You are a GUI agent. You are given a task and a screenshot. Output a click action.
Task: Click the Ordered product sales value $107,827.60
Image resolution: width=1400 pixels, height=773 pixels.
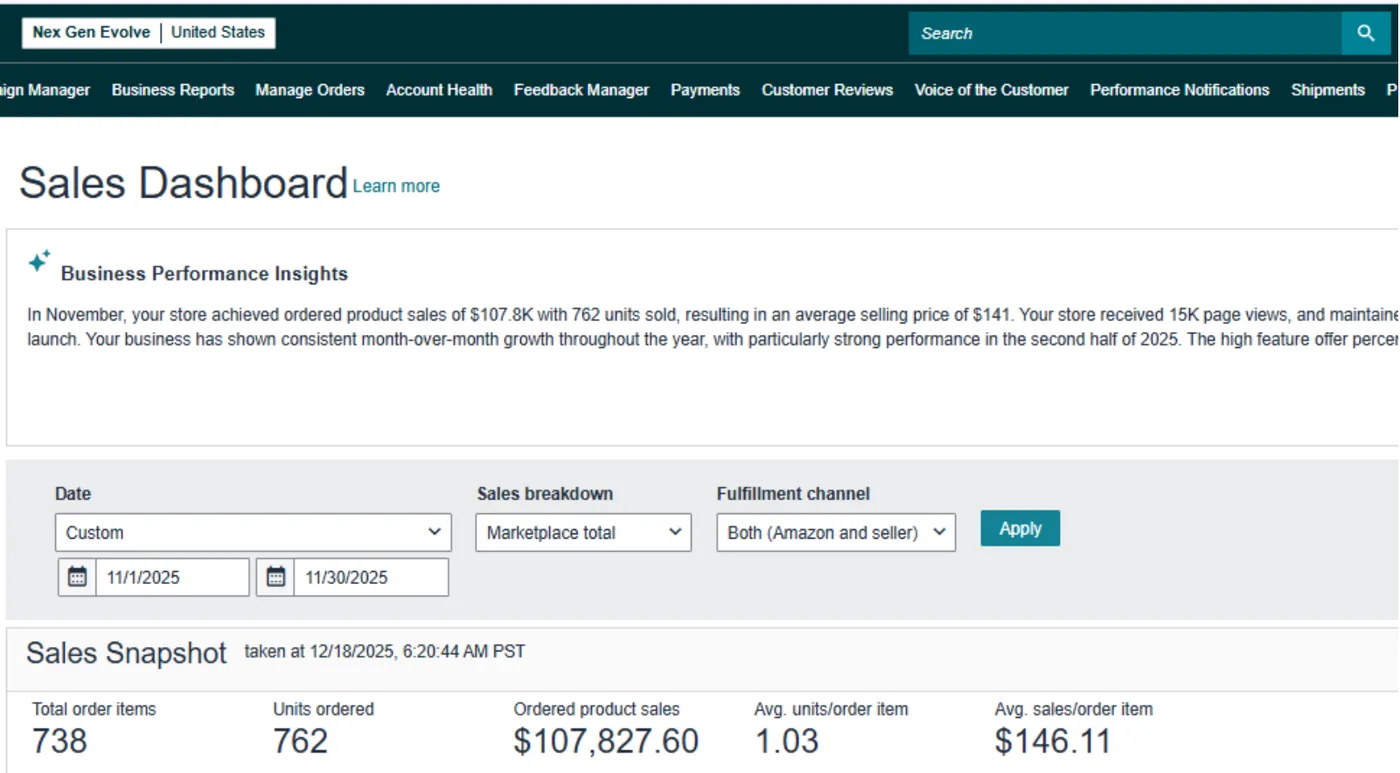point(606,741)
